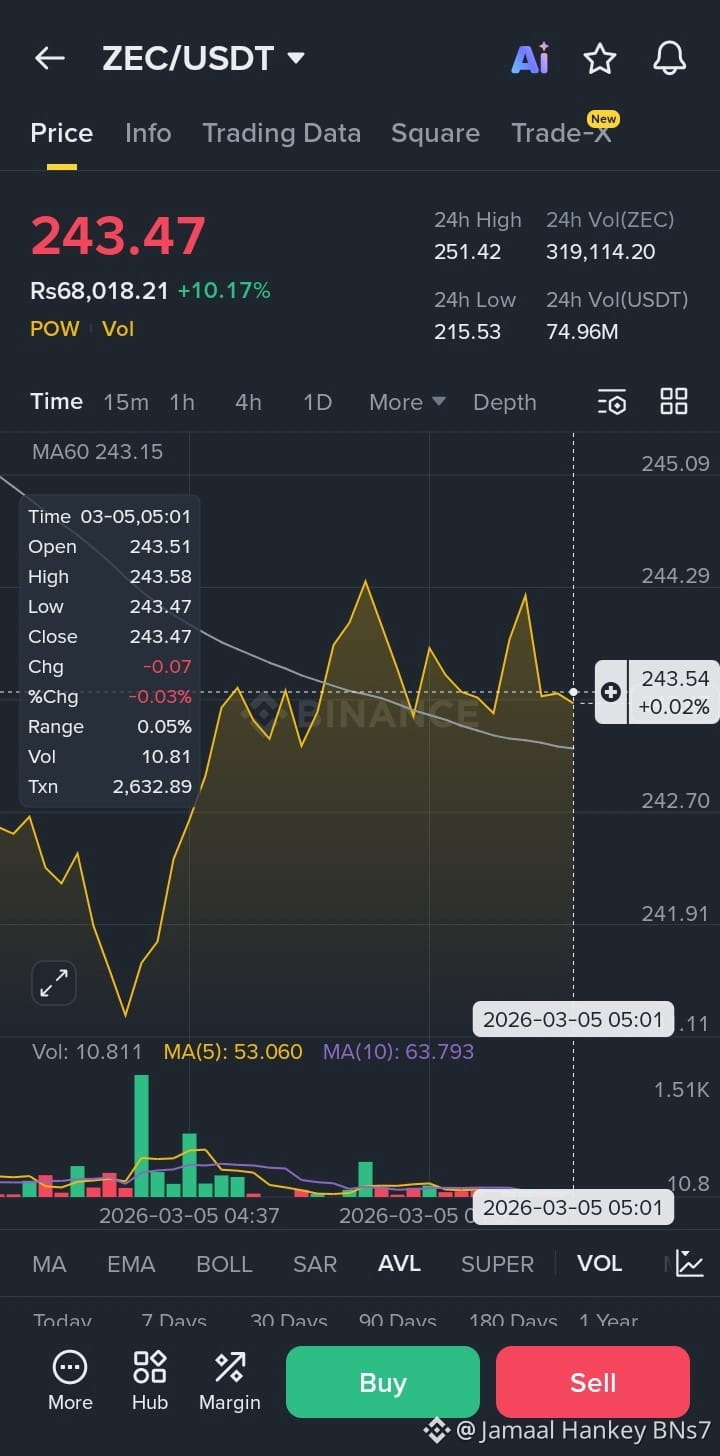Viewport: 720px width, 1456px height.
Task: Switch to the Trading Data tab
Action: 281,133
